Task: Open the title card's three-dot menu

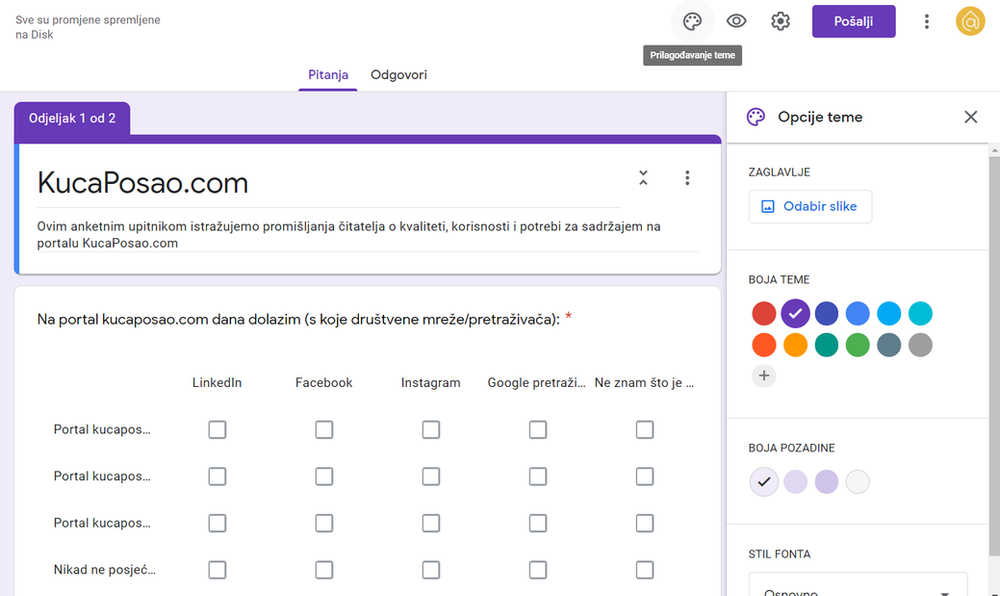Action: click(687, 177)
